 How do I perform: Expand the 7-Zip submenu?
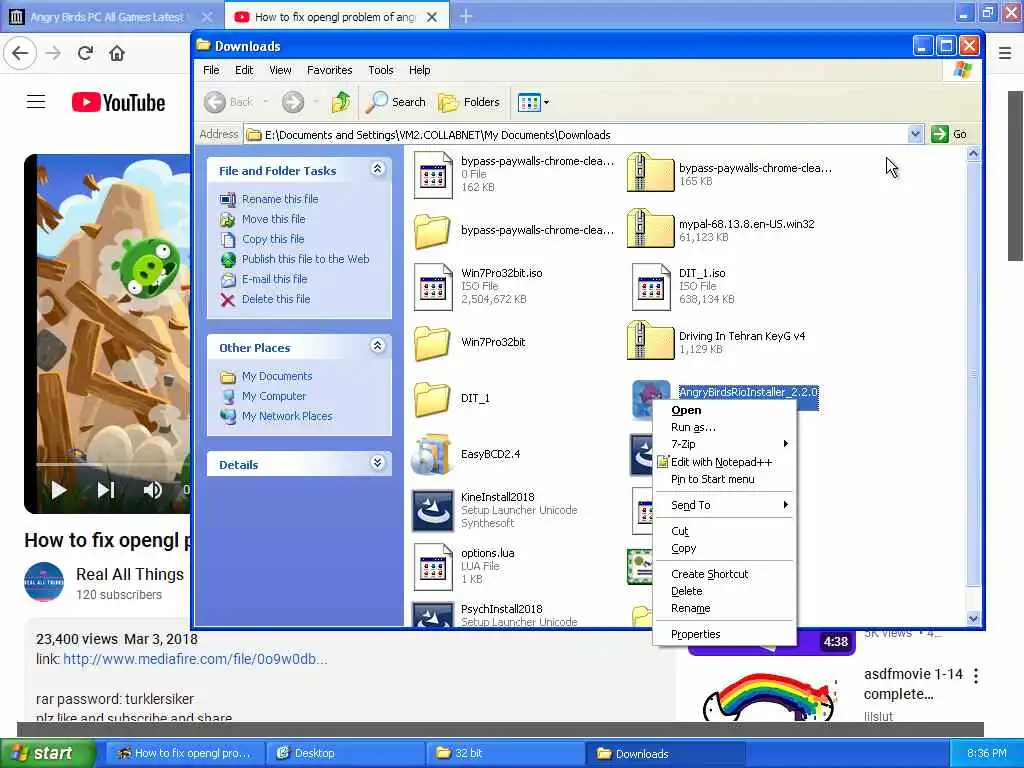click(x=725, y=444)
